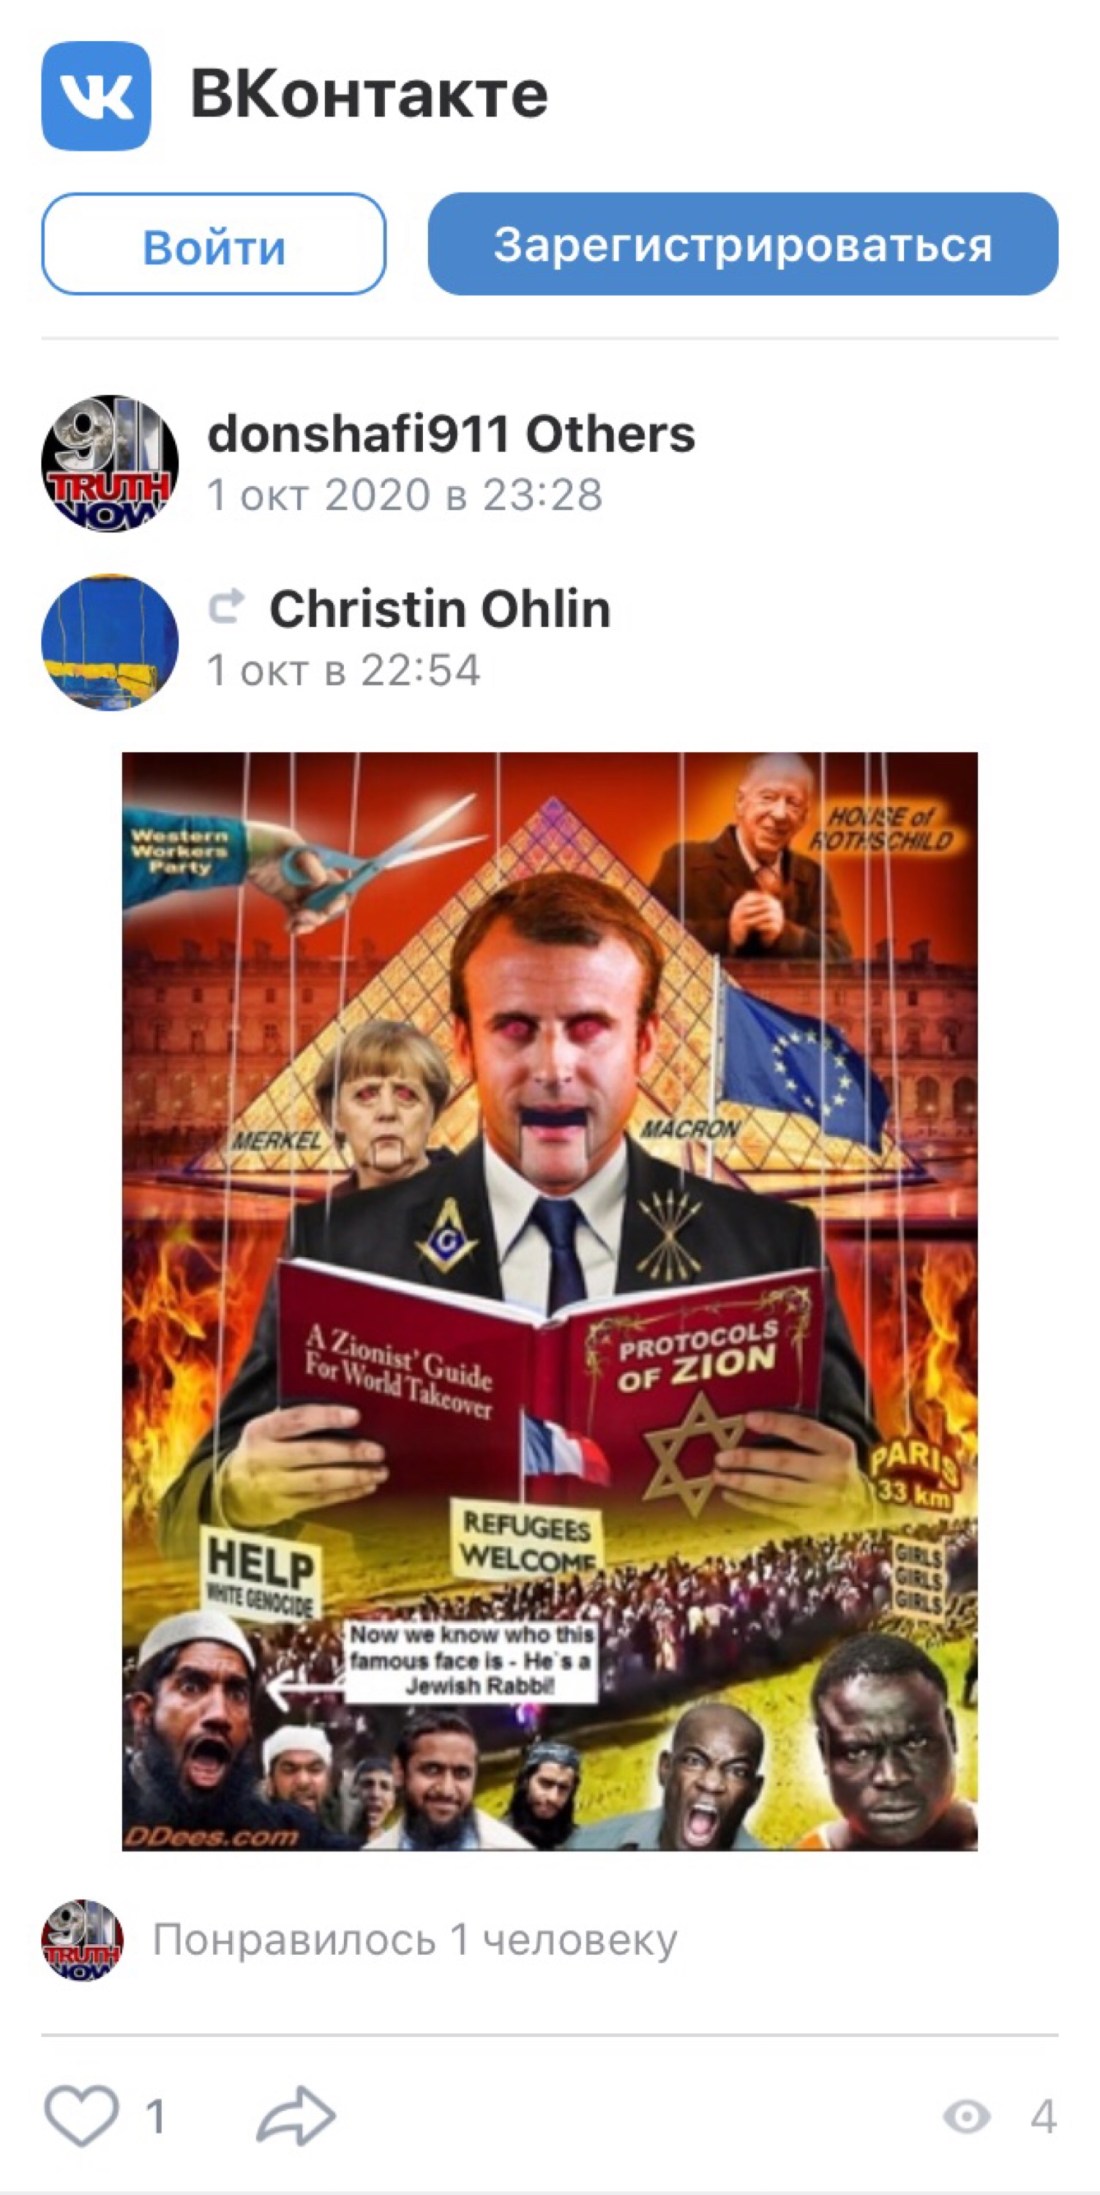Click the liker's small avatar icon

[82, 1940]
